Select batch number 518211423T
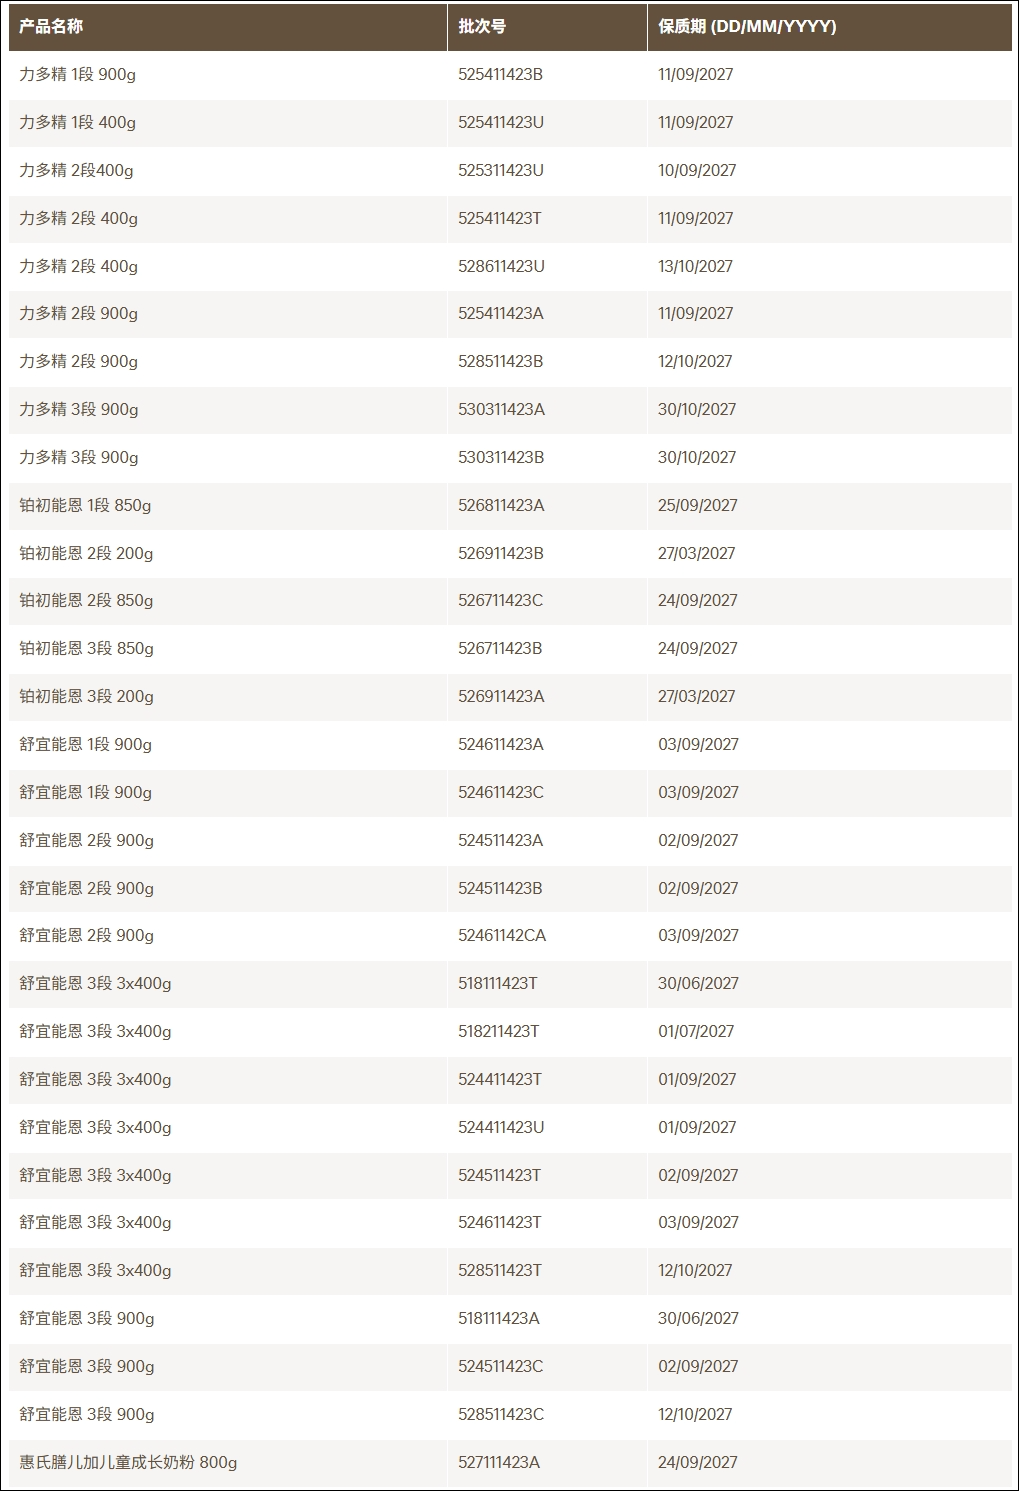Image resolution: width=1019 pixels, height=1491 pixels. click(498, 1031)
